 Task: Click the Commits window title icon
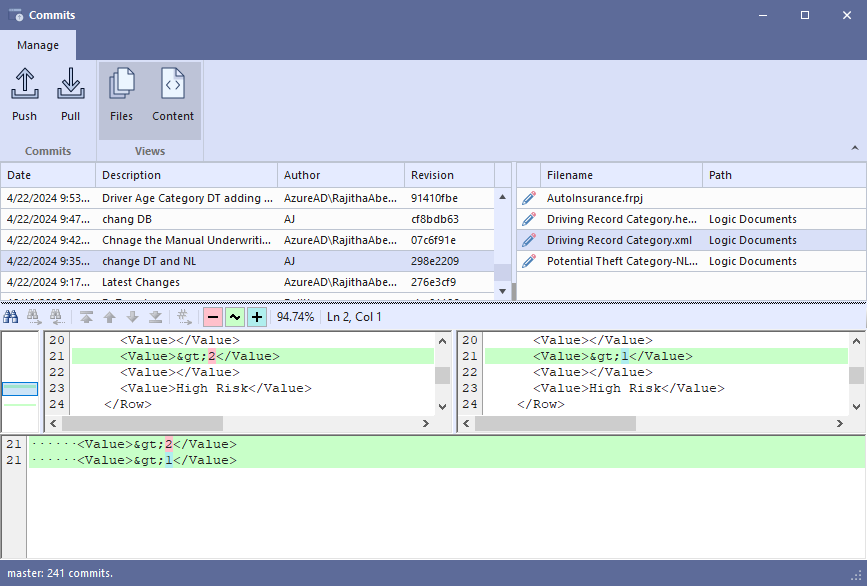click(x=15, y=15)
